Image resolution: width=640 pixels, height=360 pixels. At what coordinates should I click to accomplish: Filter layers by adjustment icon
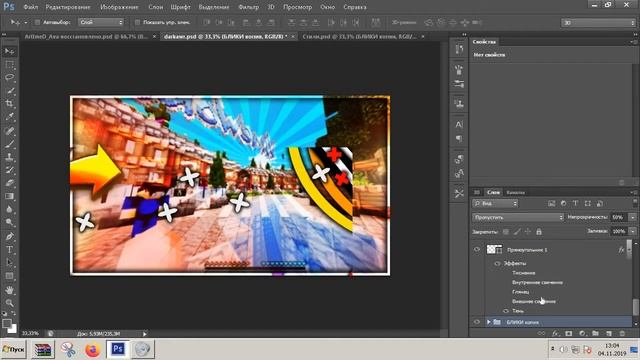563,203
